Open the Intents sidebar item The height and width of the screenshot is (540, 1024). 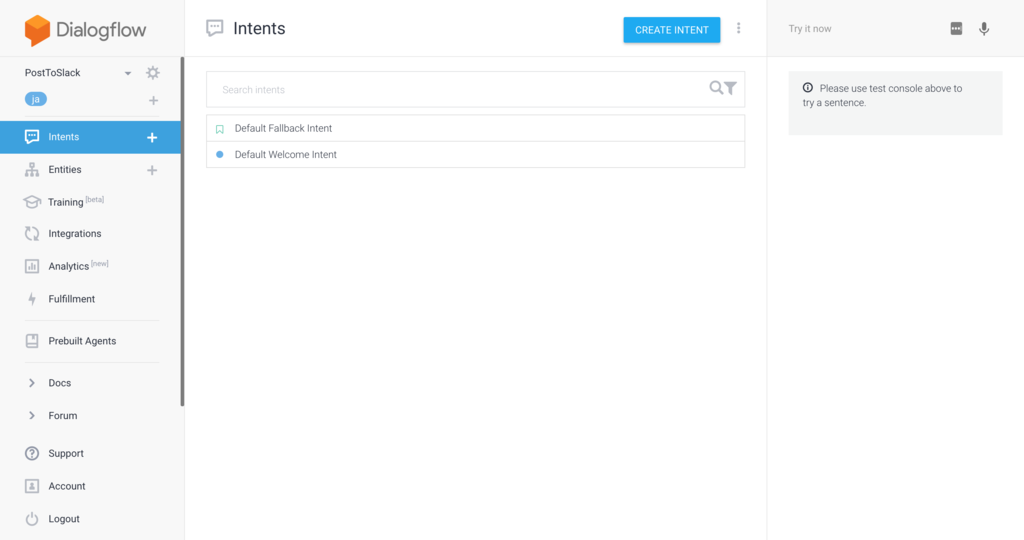90,137
